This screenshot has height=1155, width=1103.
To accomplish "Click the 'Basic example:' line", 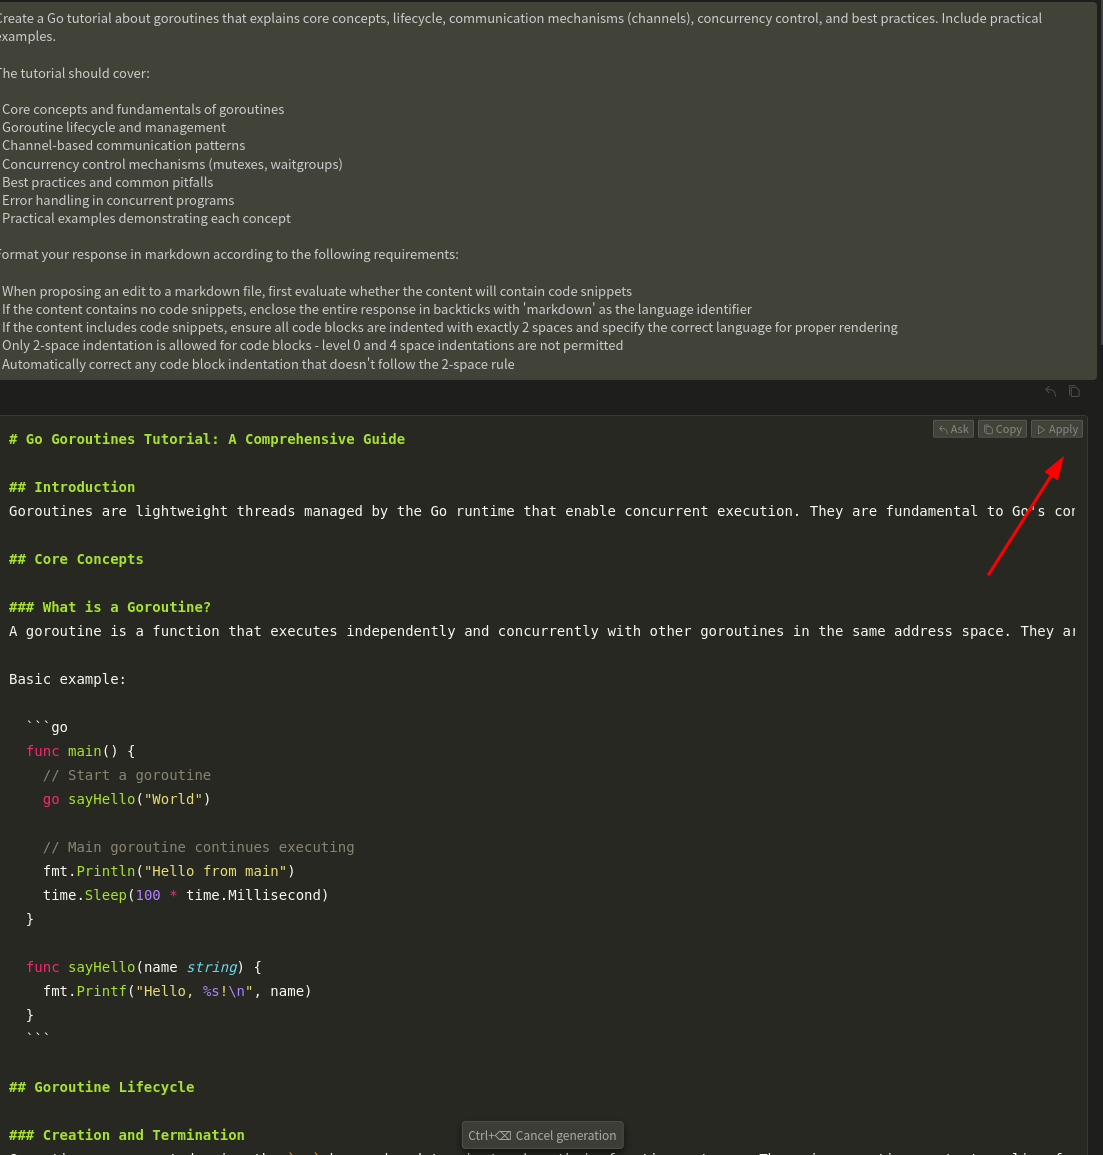I will pos(68,679).
